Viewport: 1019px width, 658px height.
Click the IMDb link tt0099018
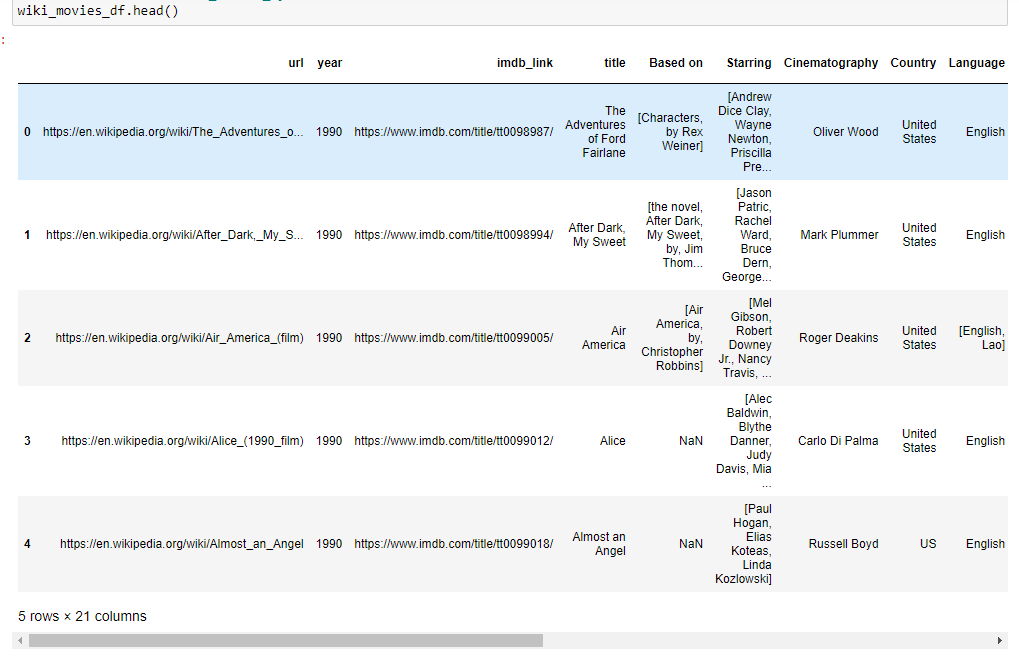point(454,544)
